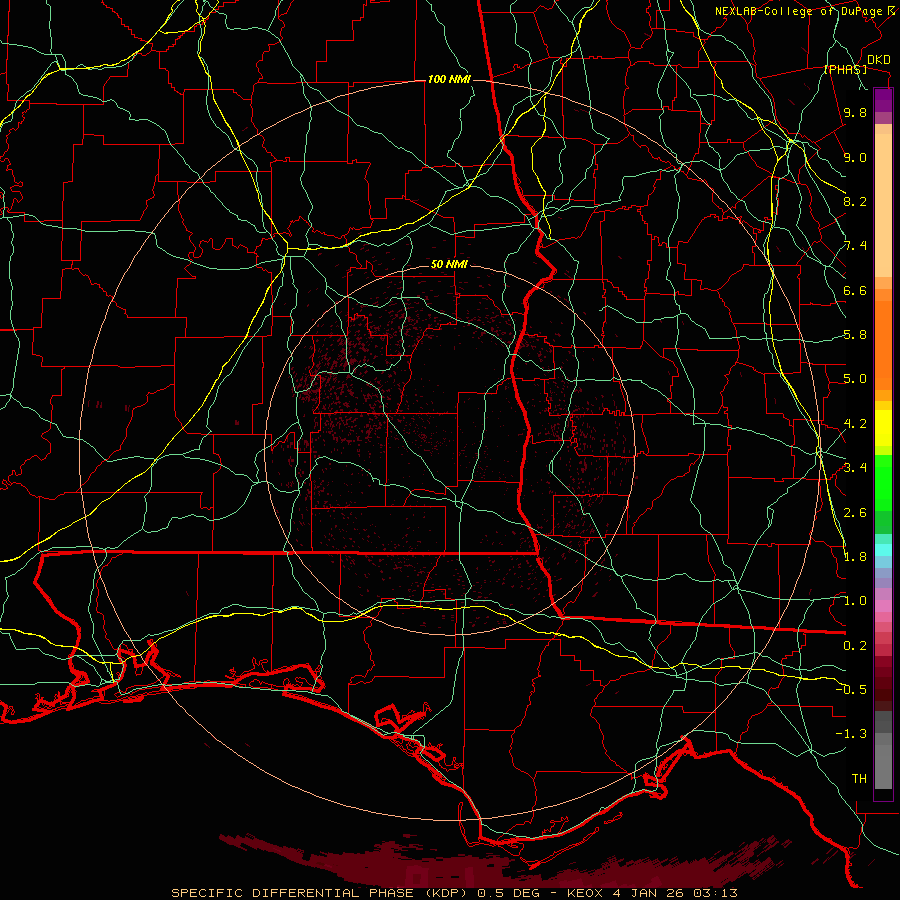The width and height of the screenshot is (900, 900).
Task: Click the 3.4 scale value
Action: point(855,468)
